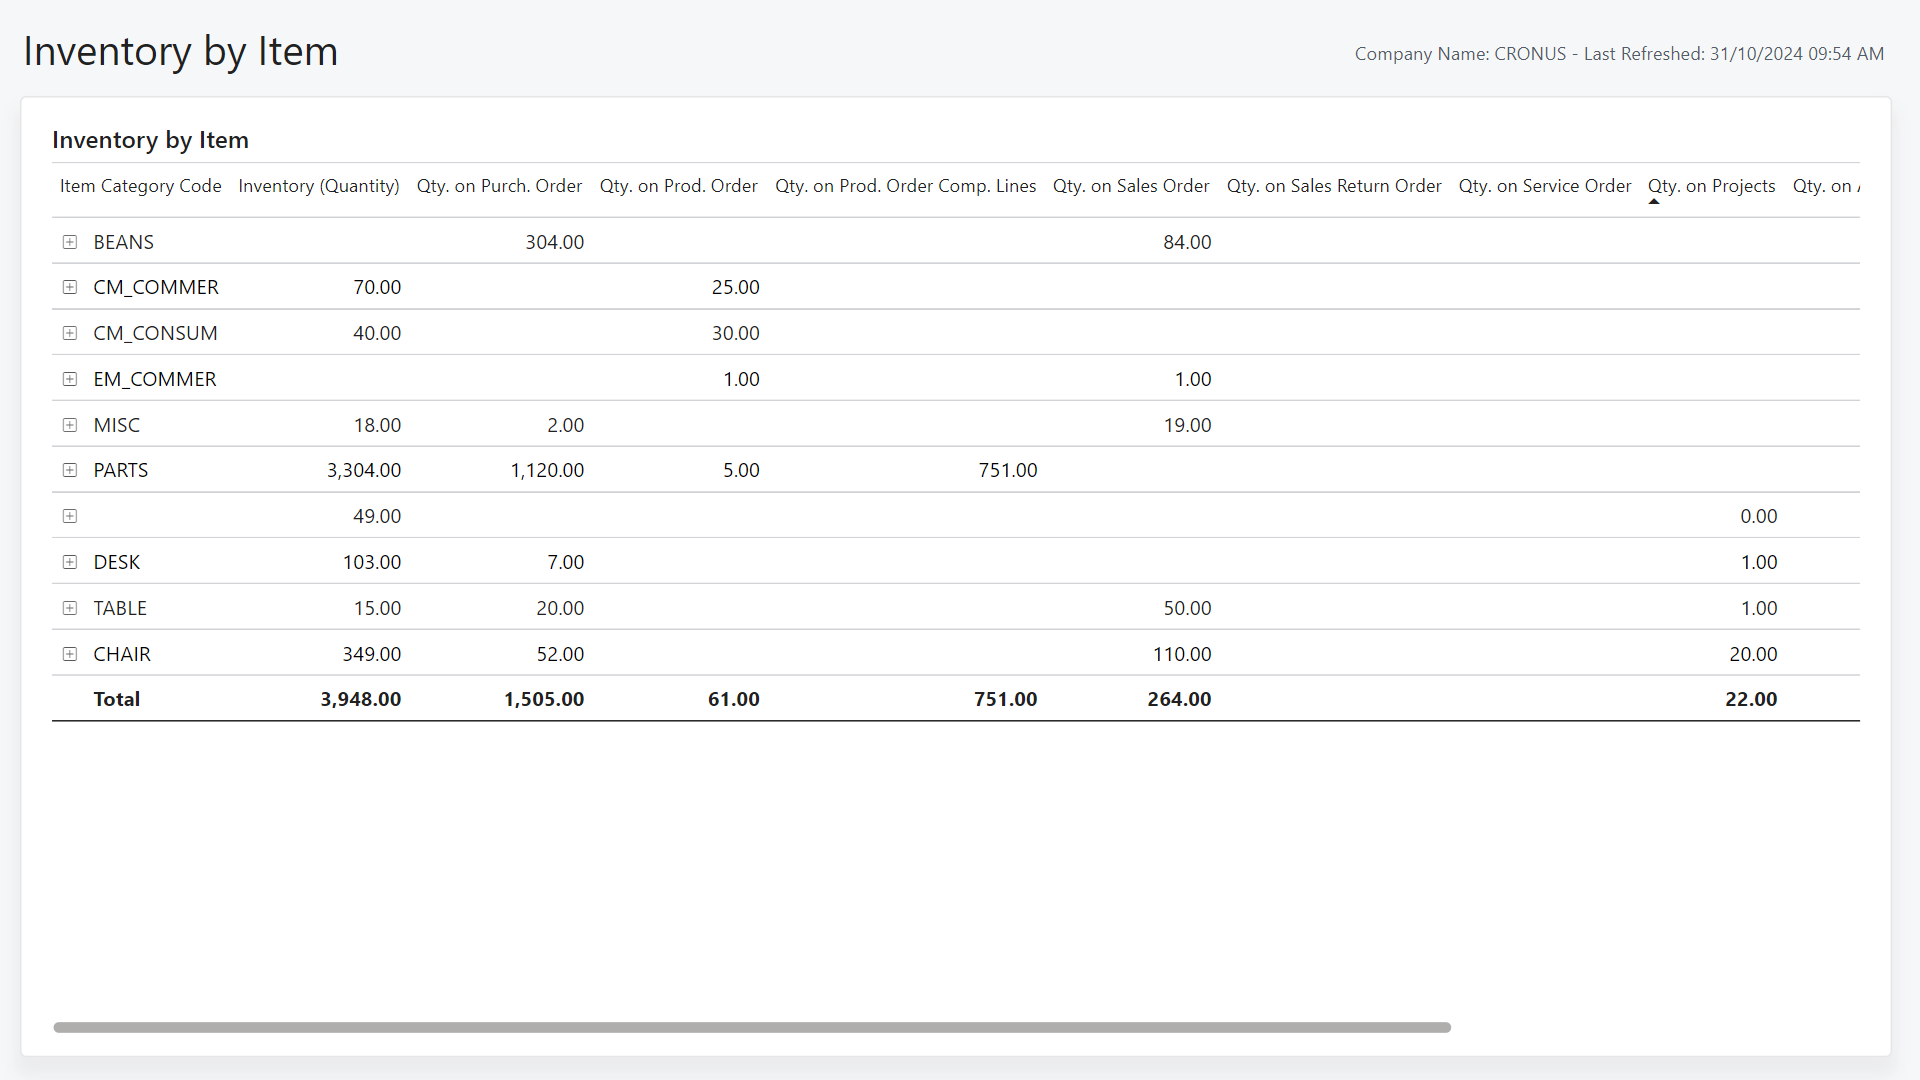Sort by Qty. on Sales Return Order header
Viewport: 1920px width, 1080px height.
point(1334,186)
